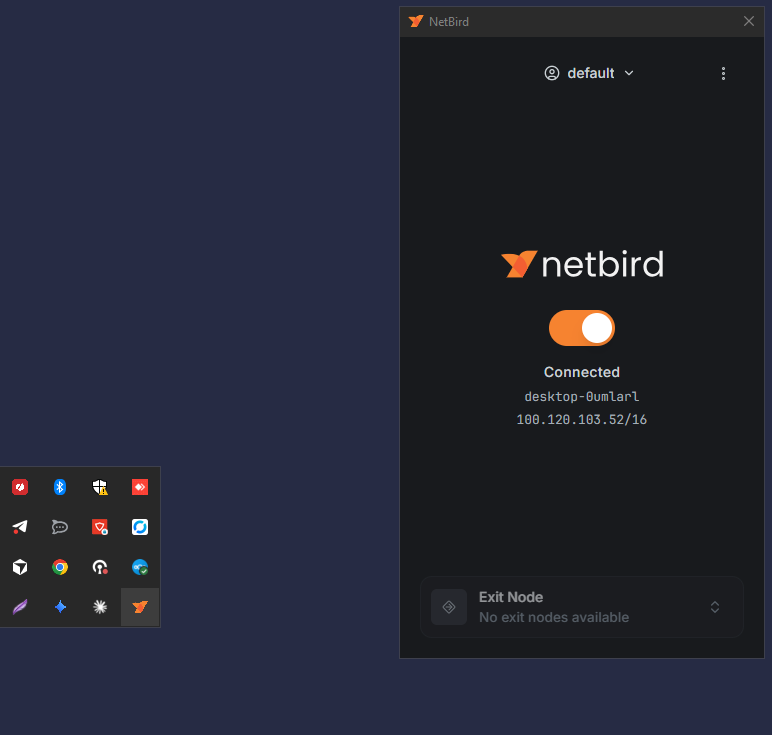Open white cube tray icon

(20, 567)
